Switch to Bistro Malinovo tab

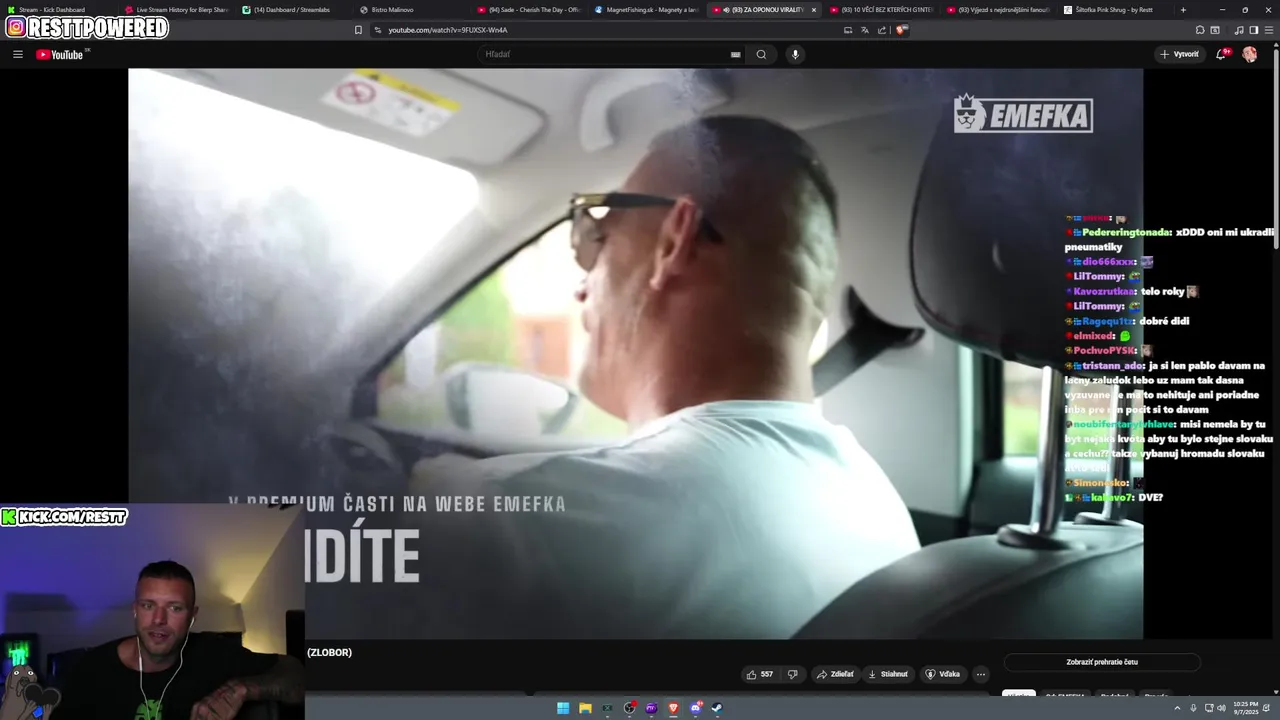(x=412, y=9)
